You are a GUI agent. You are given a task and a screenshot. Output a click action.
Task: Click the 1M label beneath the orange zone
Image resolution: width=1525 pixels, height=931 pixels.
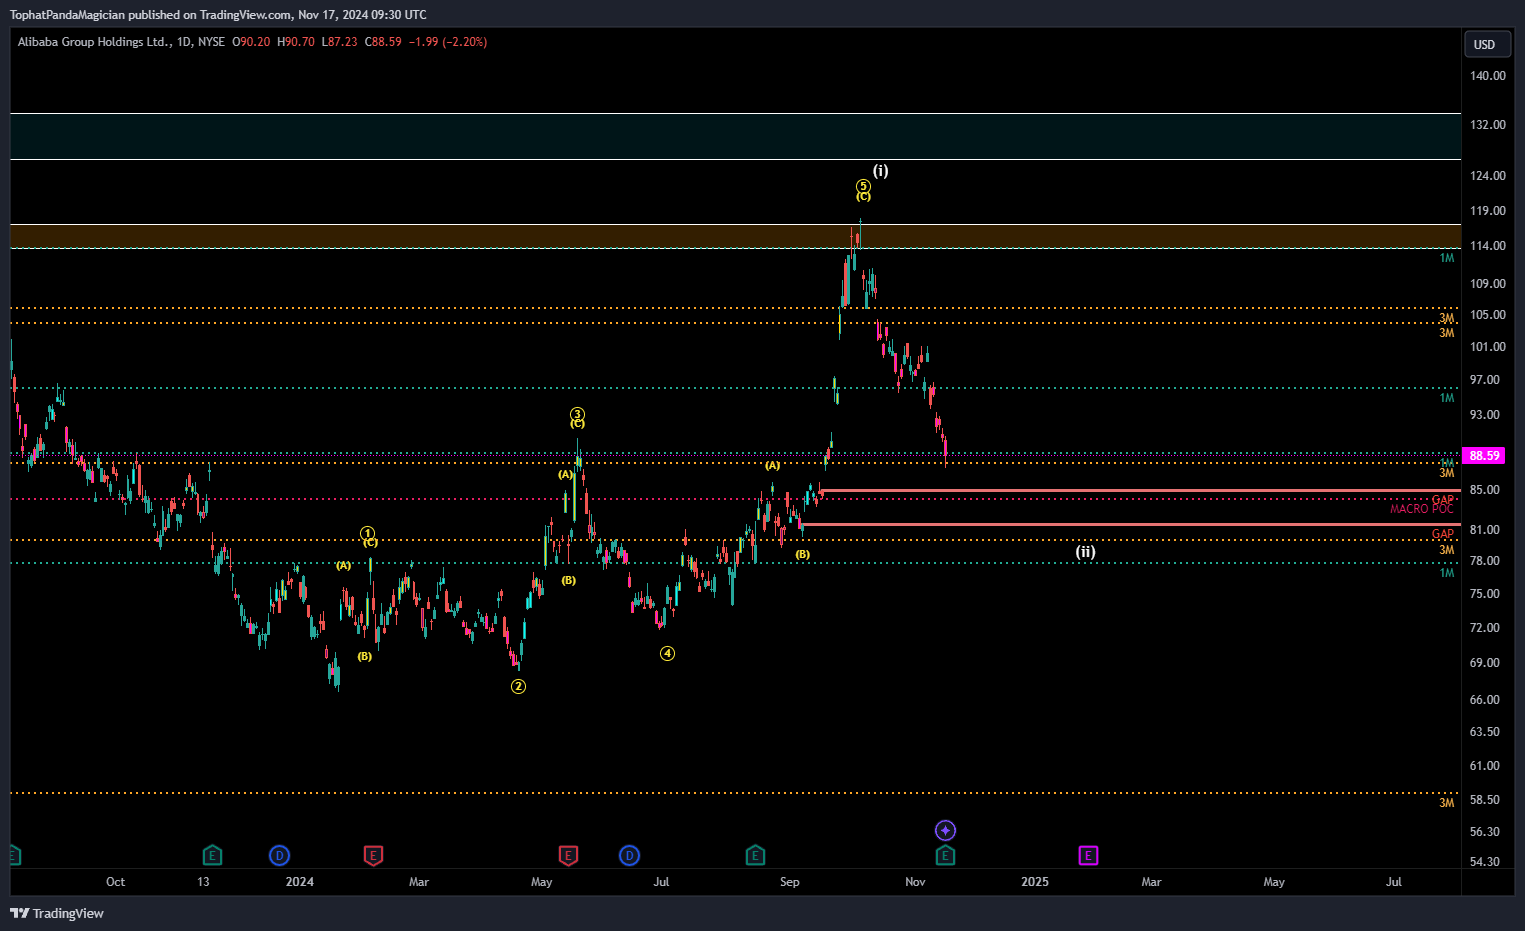[1447, 258]
